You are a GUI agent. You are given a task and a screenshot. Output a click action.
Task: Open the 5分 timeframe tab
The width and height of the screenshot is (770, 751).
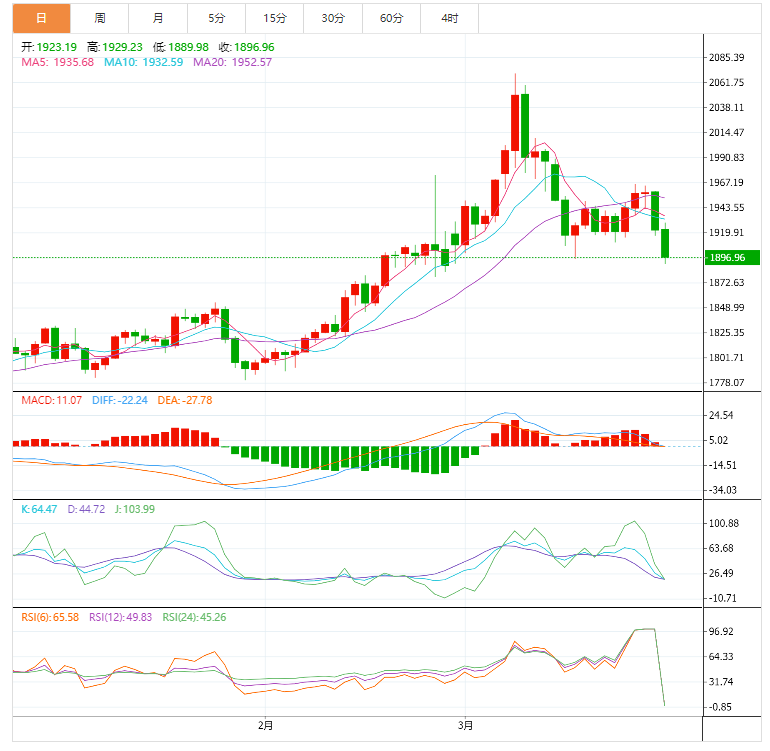tap(216, 18)
